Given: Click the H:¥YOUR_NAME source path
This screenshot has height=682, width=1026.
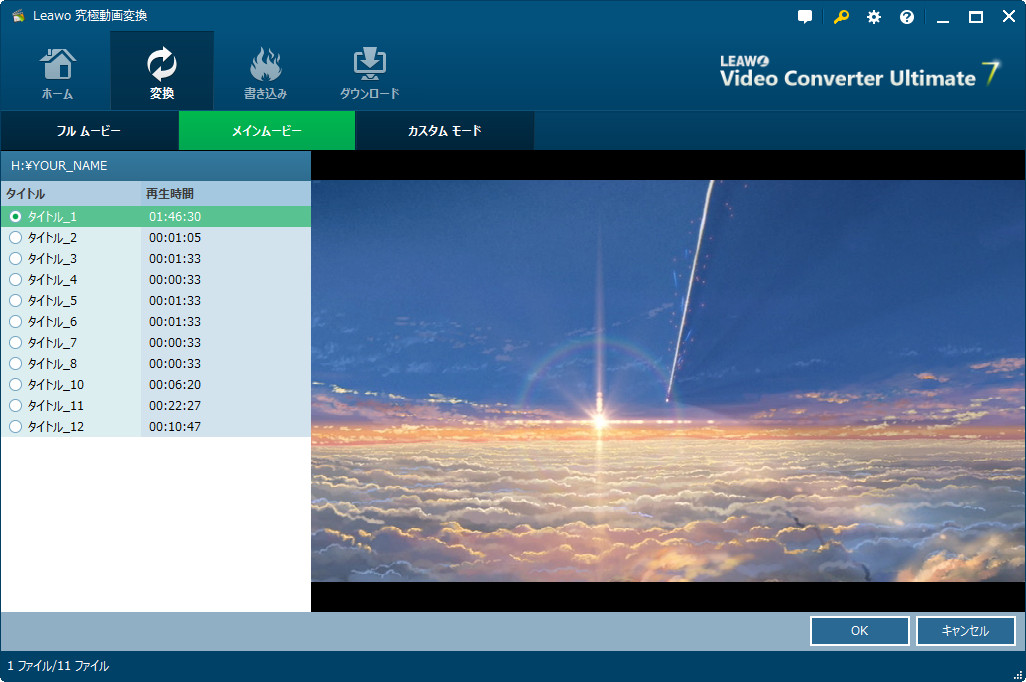Looking at the screenshot, I should (x=59, y=166).
